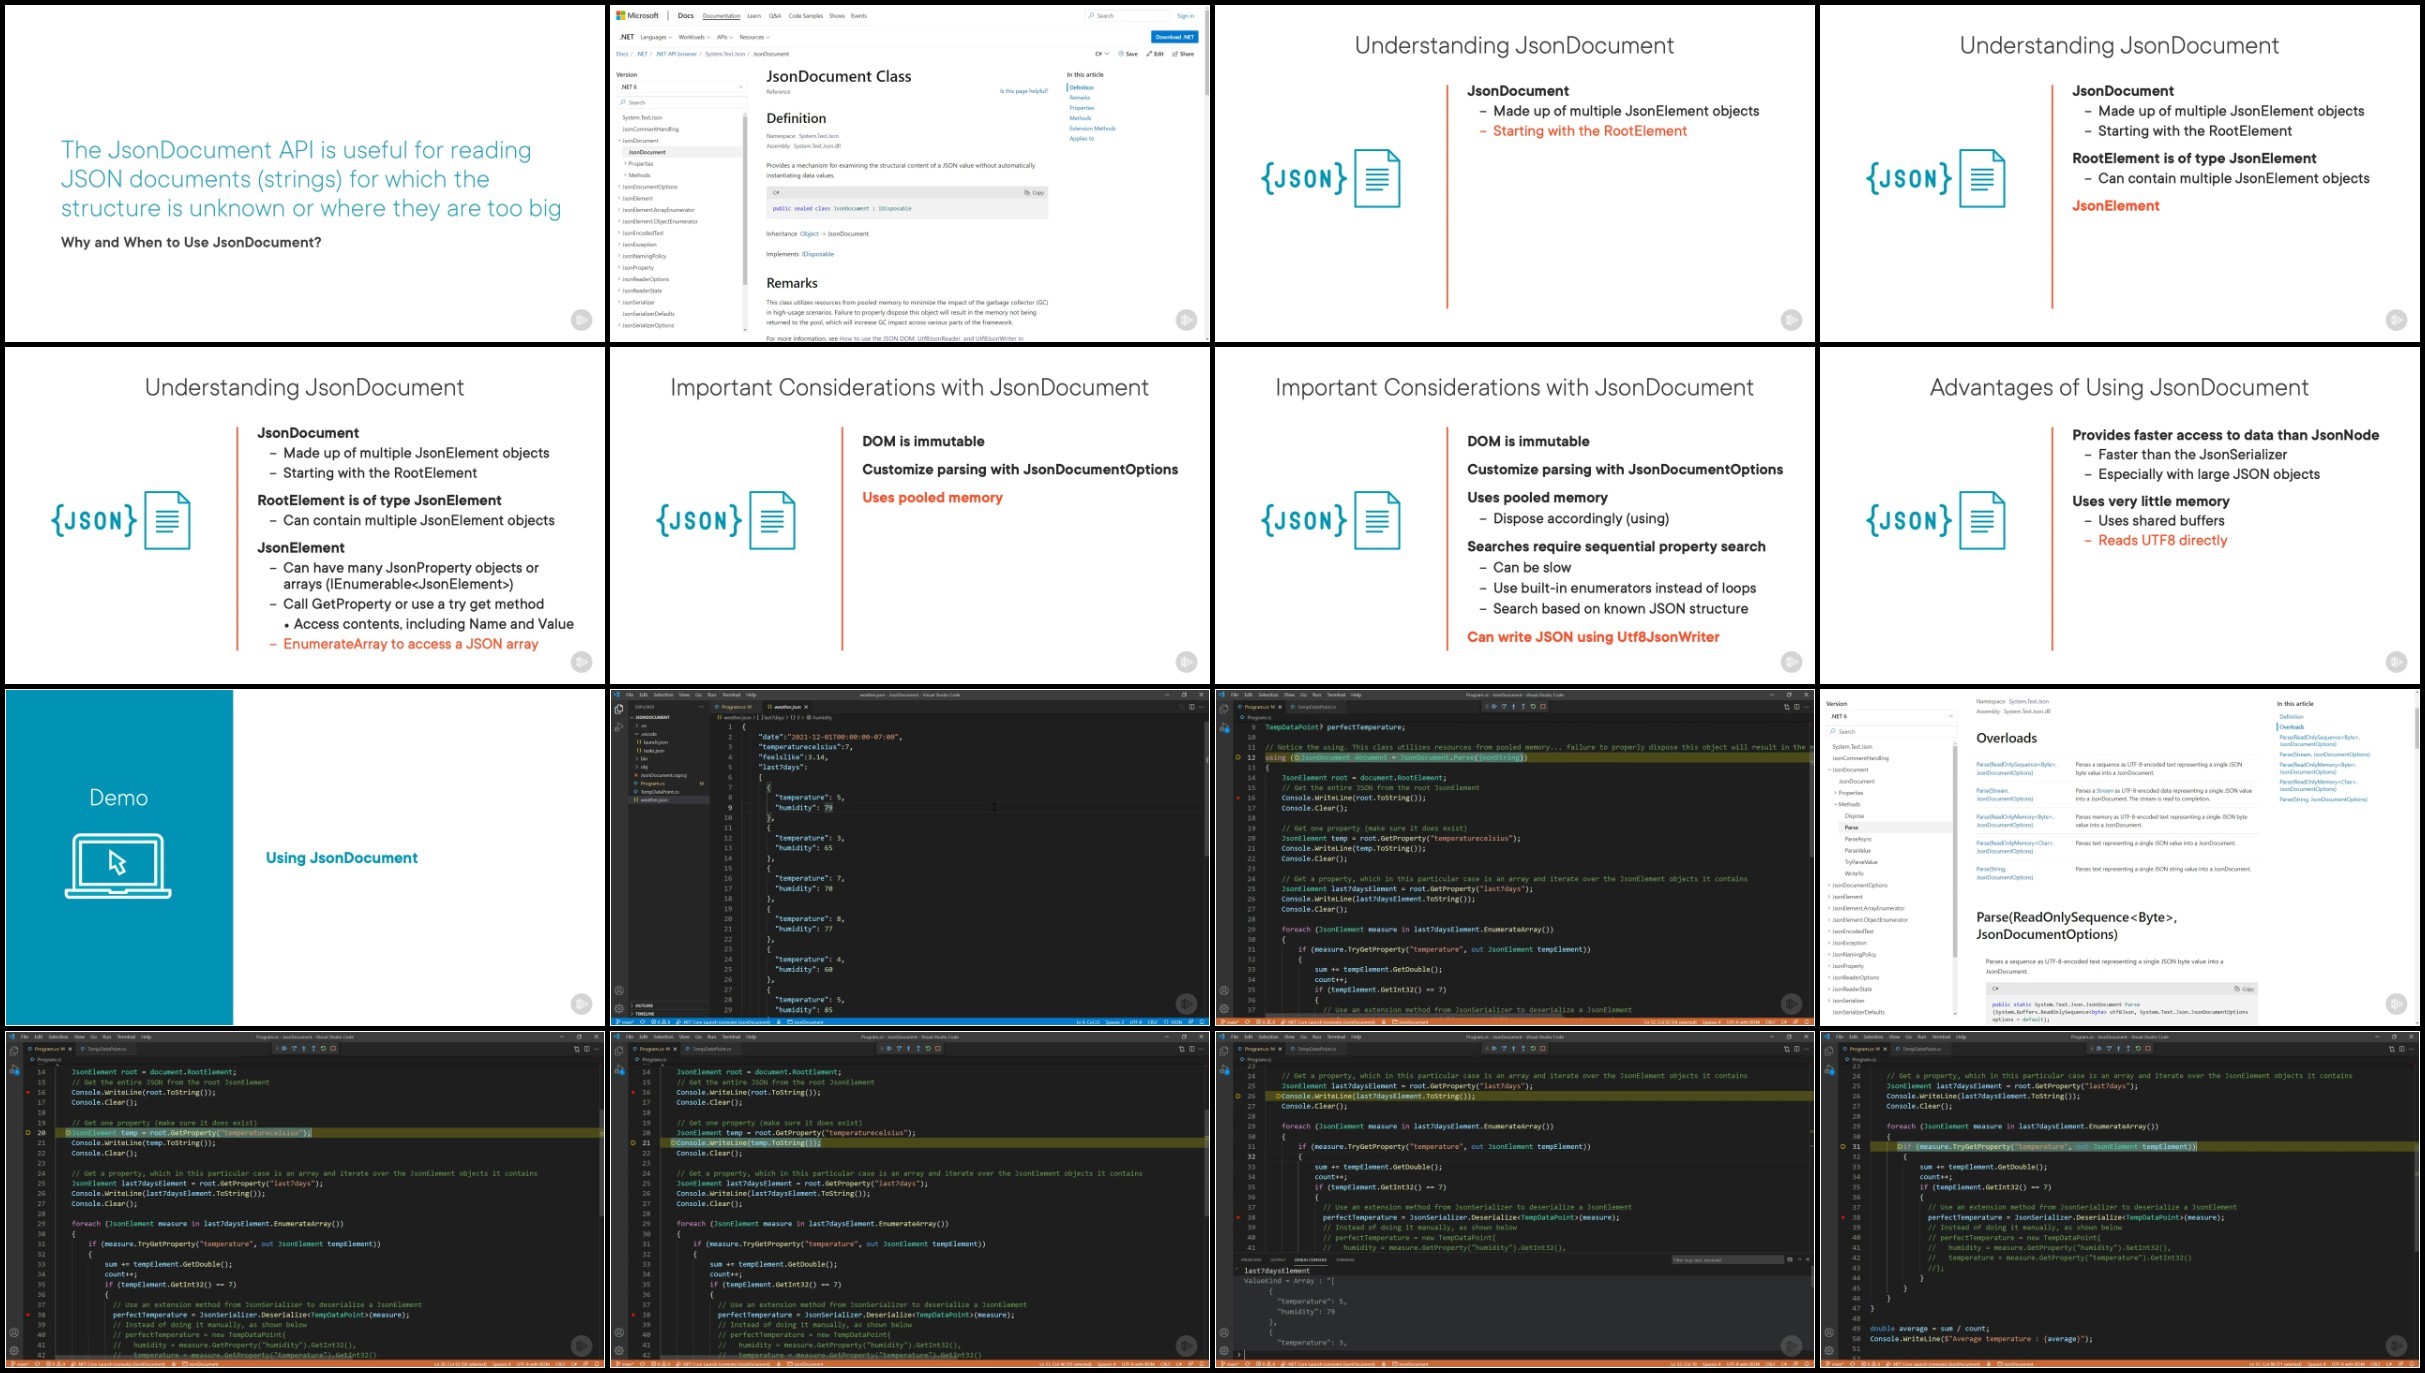Click the laptop Demo icon on the Demo slide
Screen dimensions: 2425x1373
[x=118, y=865]
